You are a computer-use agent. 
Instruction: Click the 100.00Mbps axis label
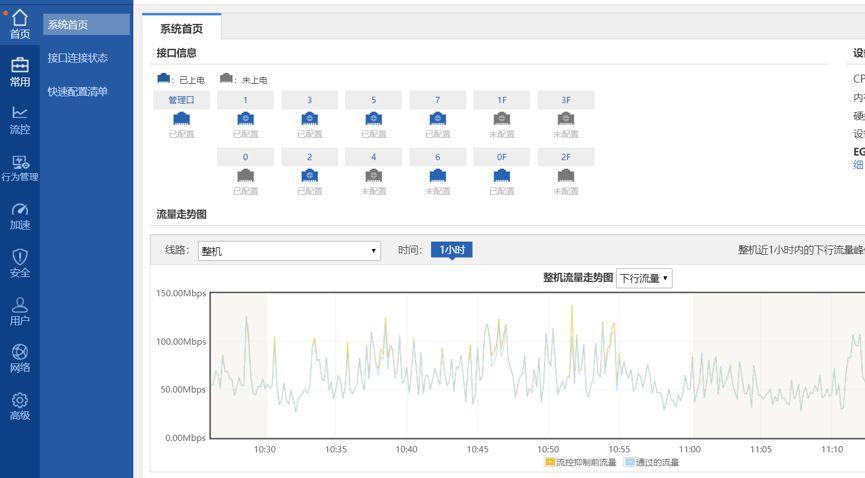181,341
